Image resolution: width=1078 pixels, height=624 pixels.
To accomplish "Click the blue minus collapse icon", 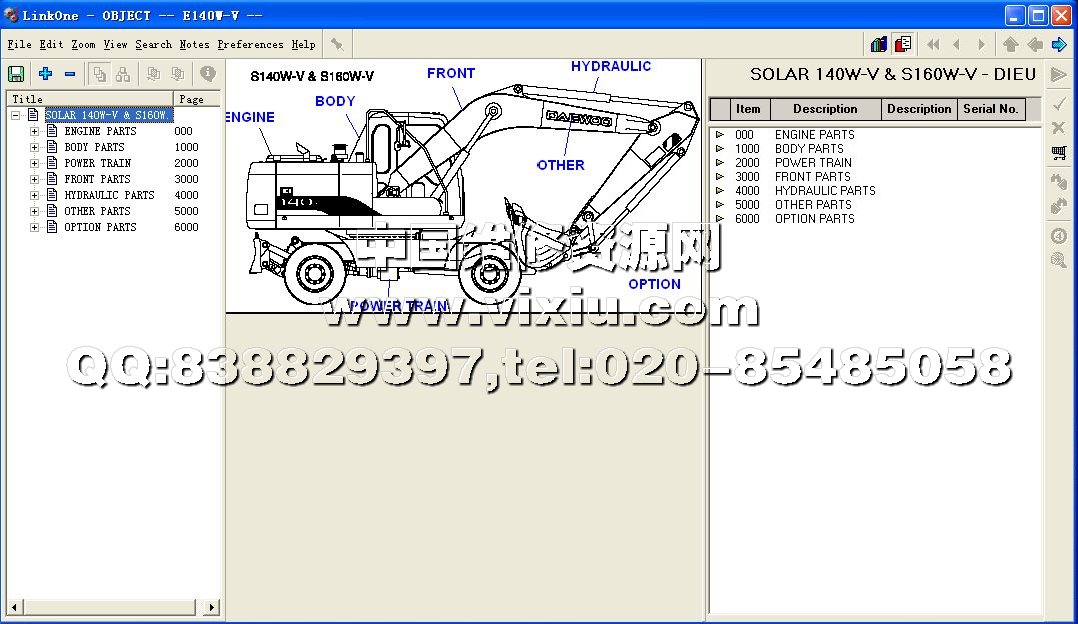I will click(x=70, y=74).
